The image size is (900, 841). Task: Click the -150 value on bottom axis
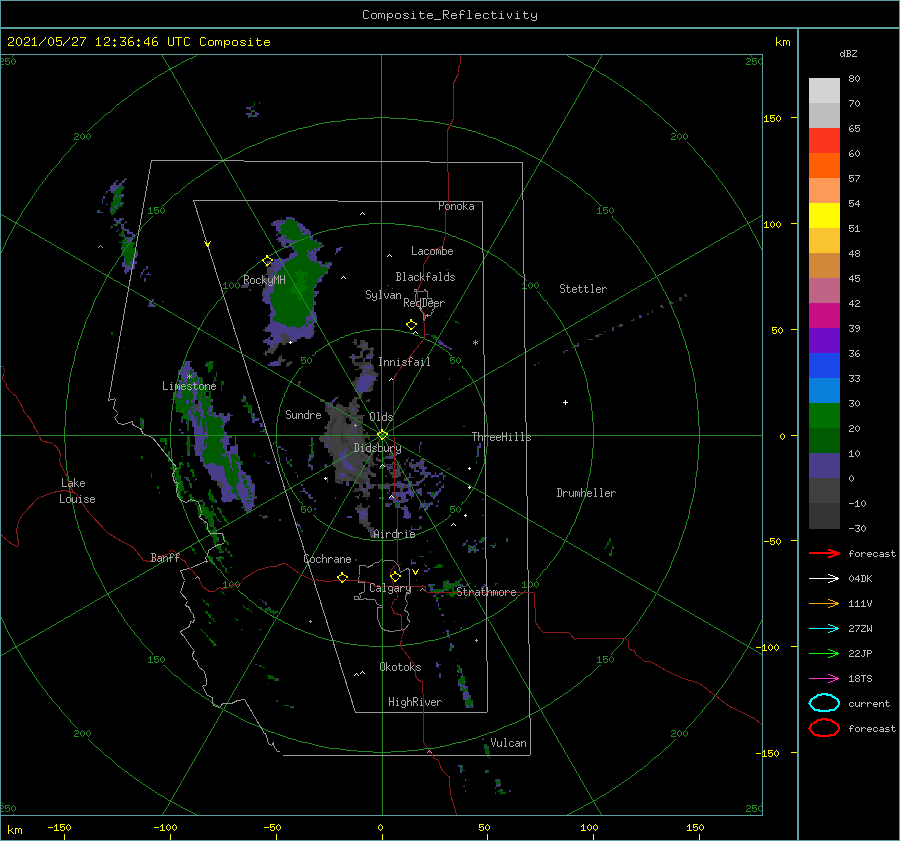(59, 827)
